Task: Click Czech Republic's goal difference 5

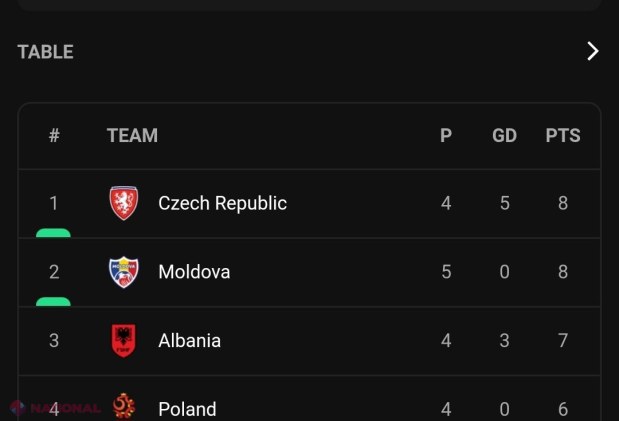Action: pyautogui.click(x=505, y=203)
